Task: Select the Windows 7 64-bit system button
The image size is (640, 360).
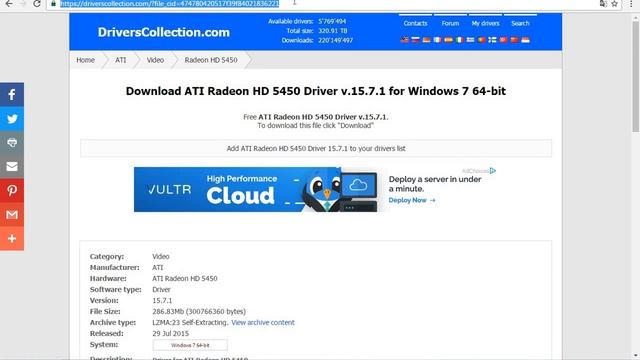Action: pyautogui.click(x=190, y=345)
